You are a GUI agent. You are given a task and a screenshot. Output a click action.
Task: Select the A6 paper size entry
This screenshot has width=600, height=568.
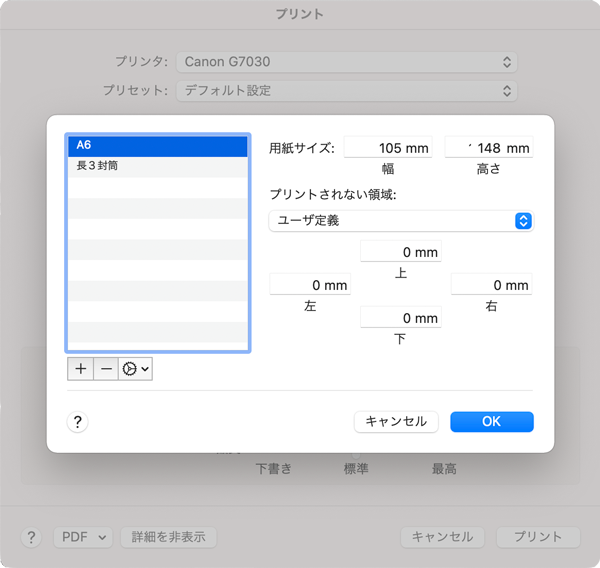[157, 146]
